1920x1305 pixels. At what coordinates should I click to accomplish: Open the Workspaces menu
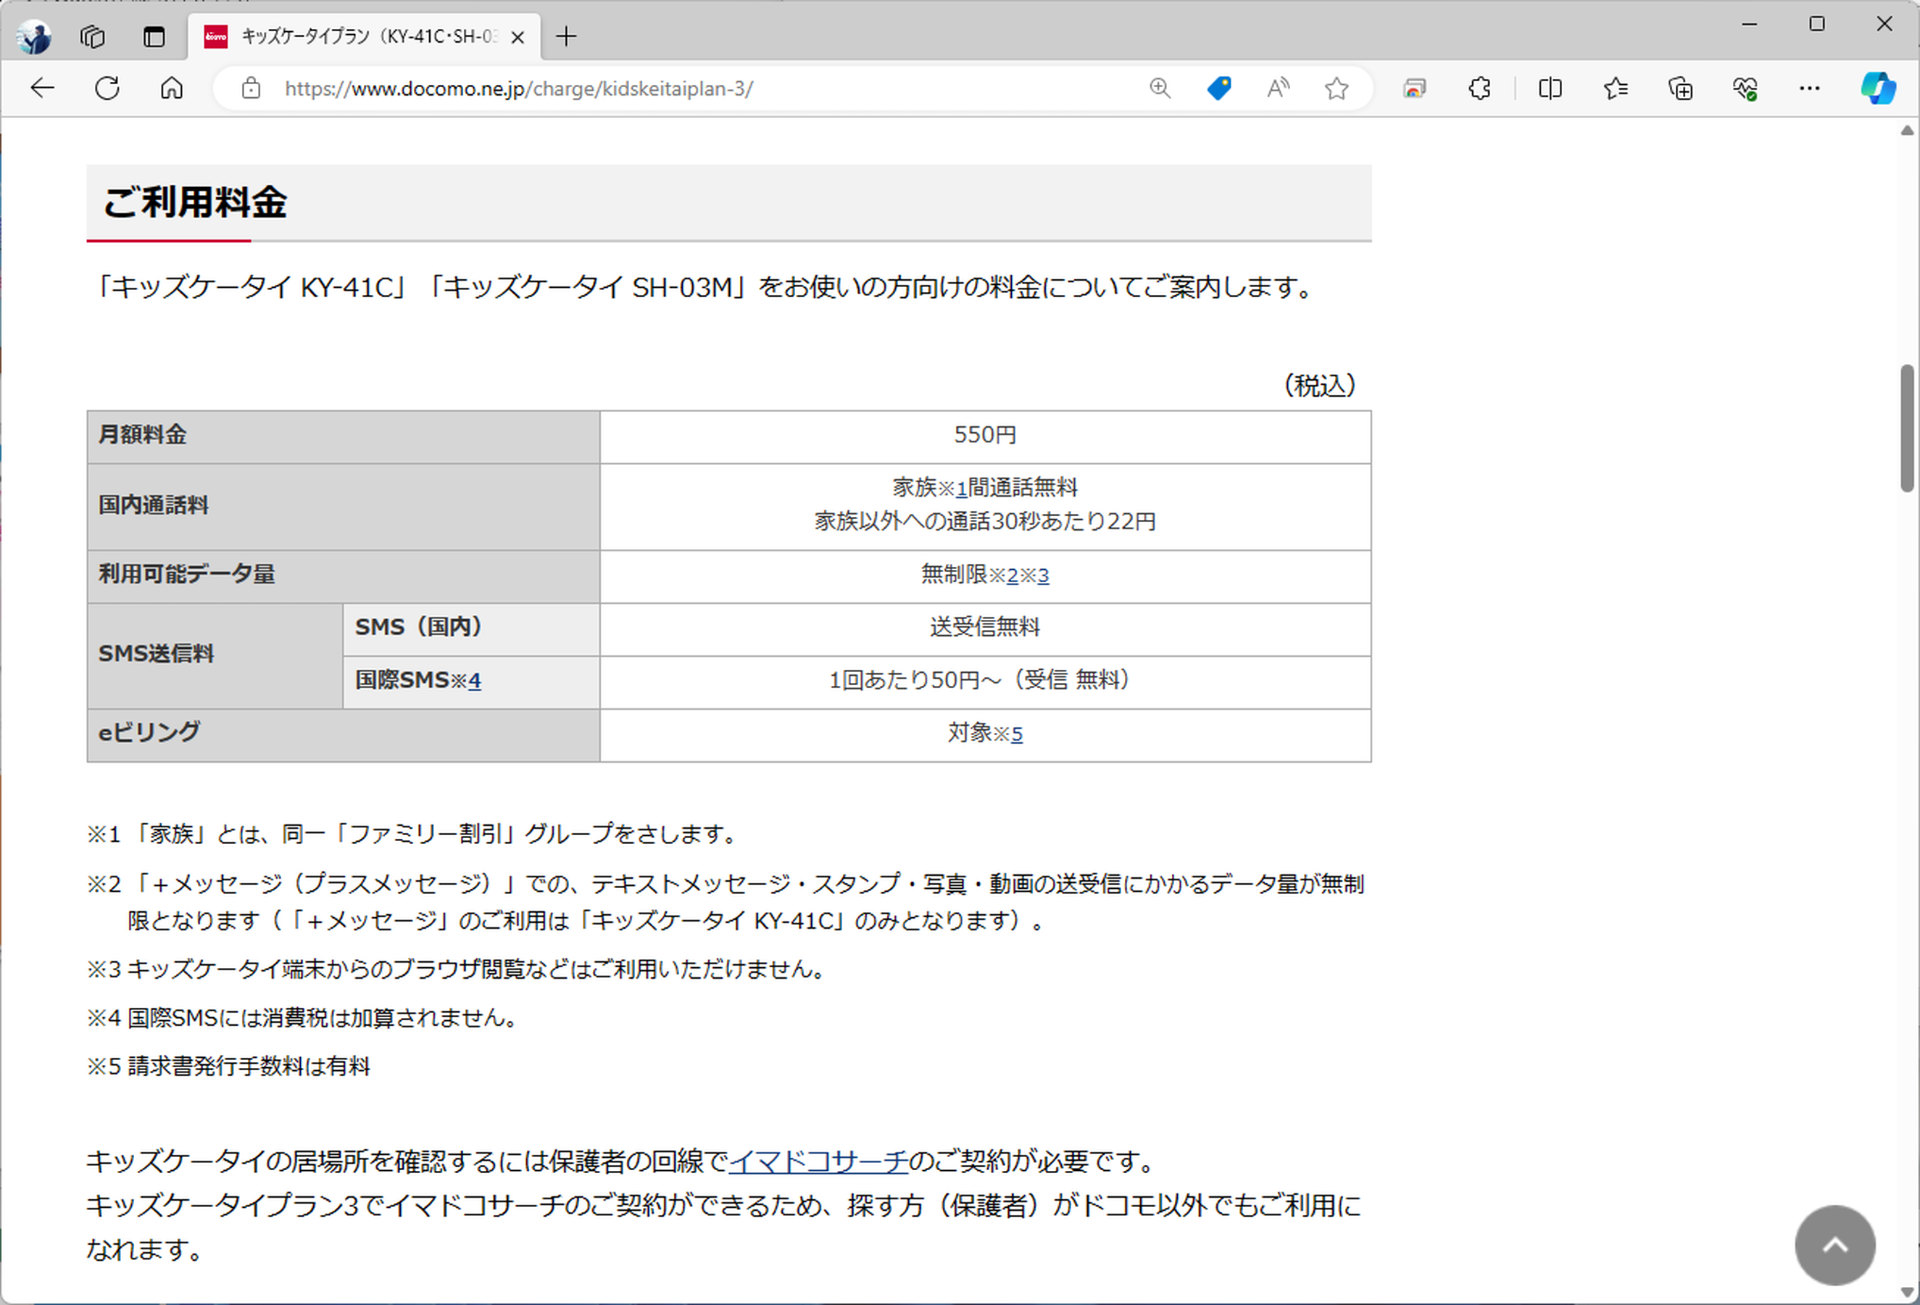(92, 36)
